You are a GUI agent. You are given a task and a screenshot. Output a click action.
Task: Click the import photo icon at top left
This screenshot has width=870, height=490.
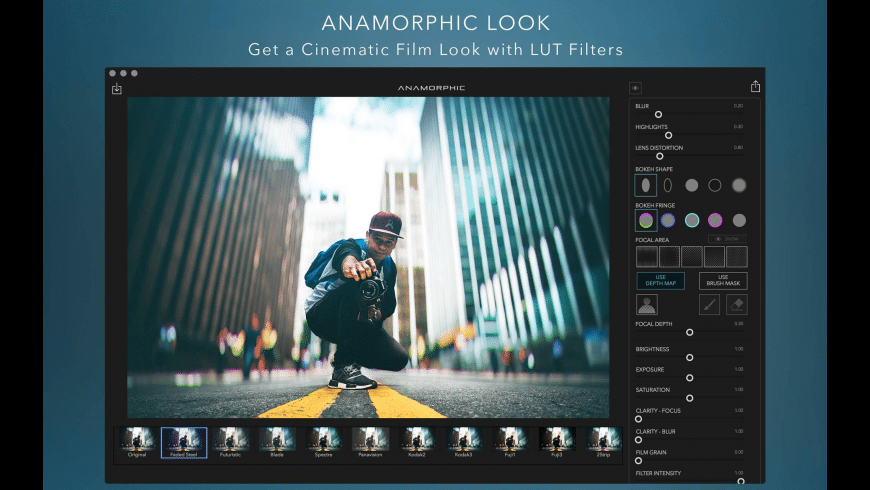pos(117,88)
